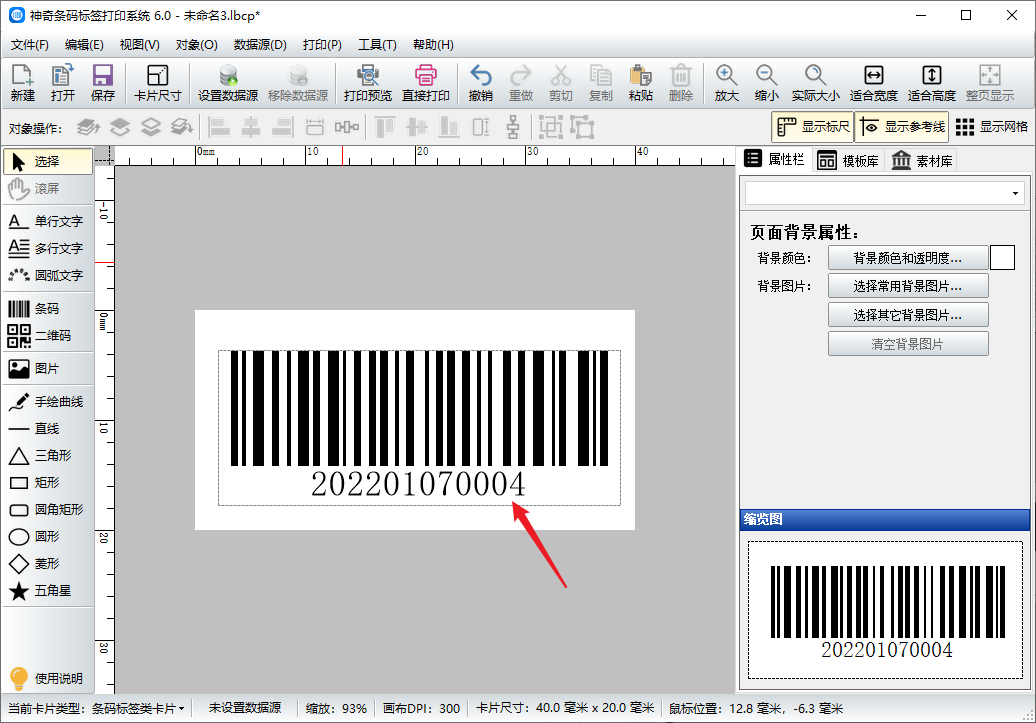Open the 工具(T) menu
Image resolution: width=1036 pixels, height=723 pixels.
[x=377, y=44]
